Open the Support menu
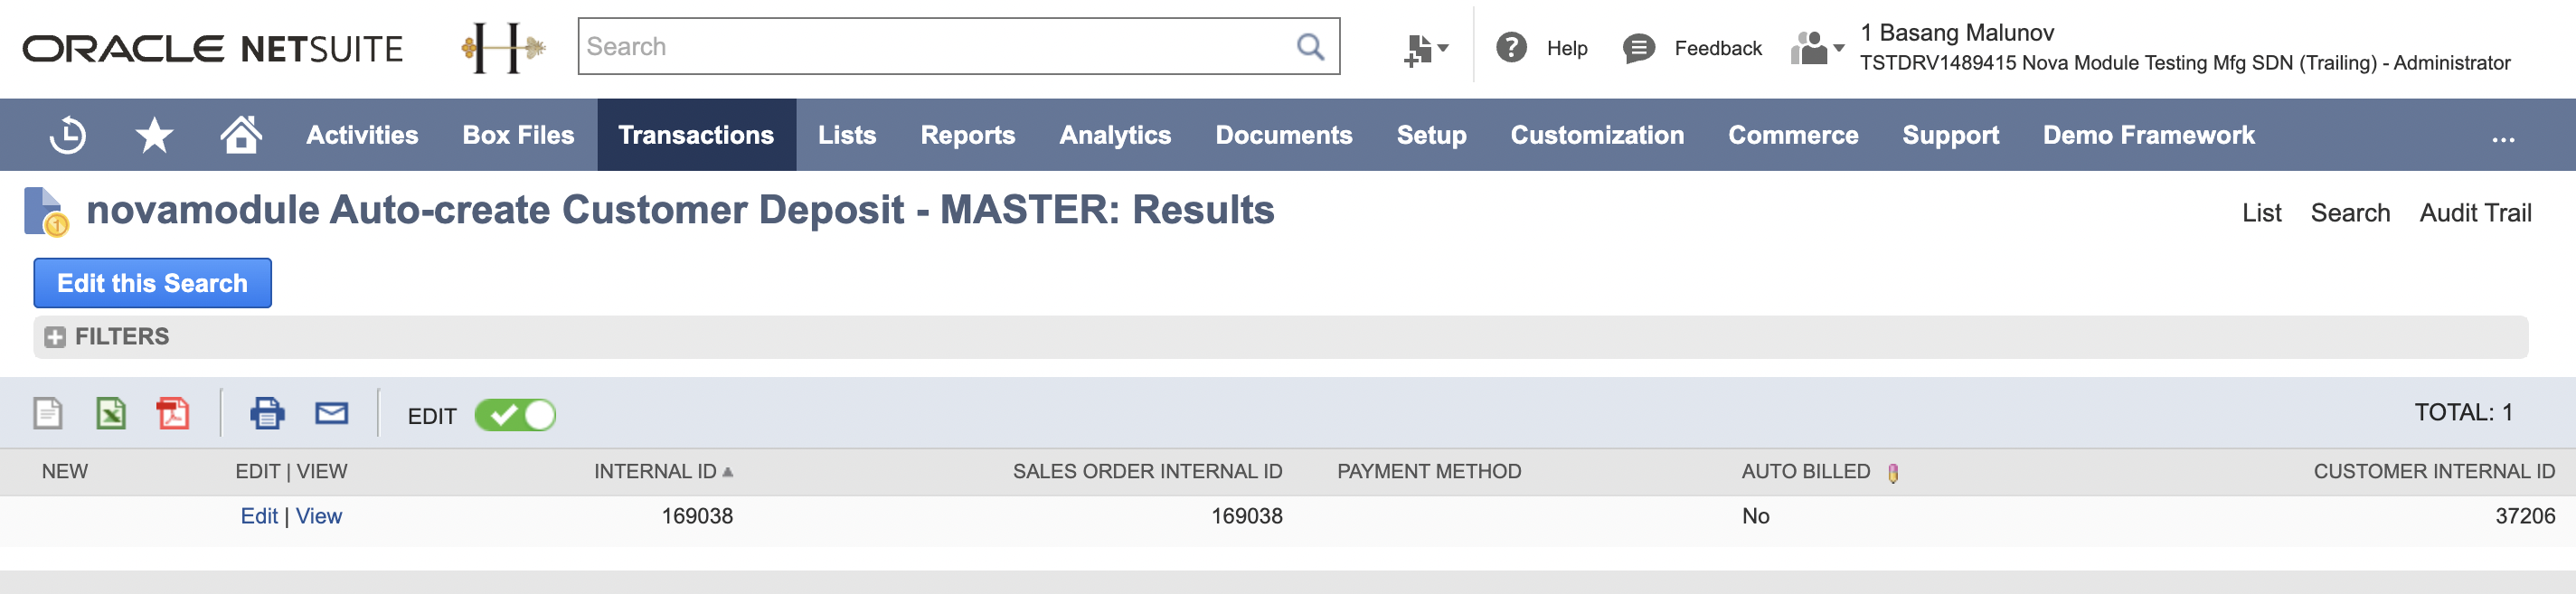 1950,135
